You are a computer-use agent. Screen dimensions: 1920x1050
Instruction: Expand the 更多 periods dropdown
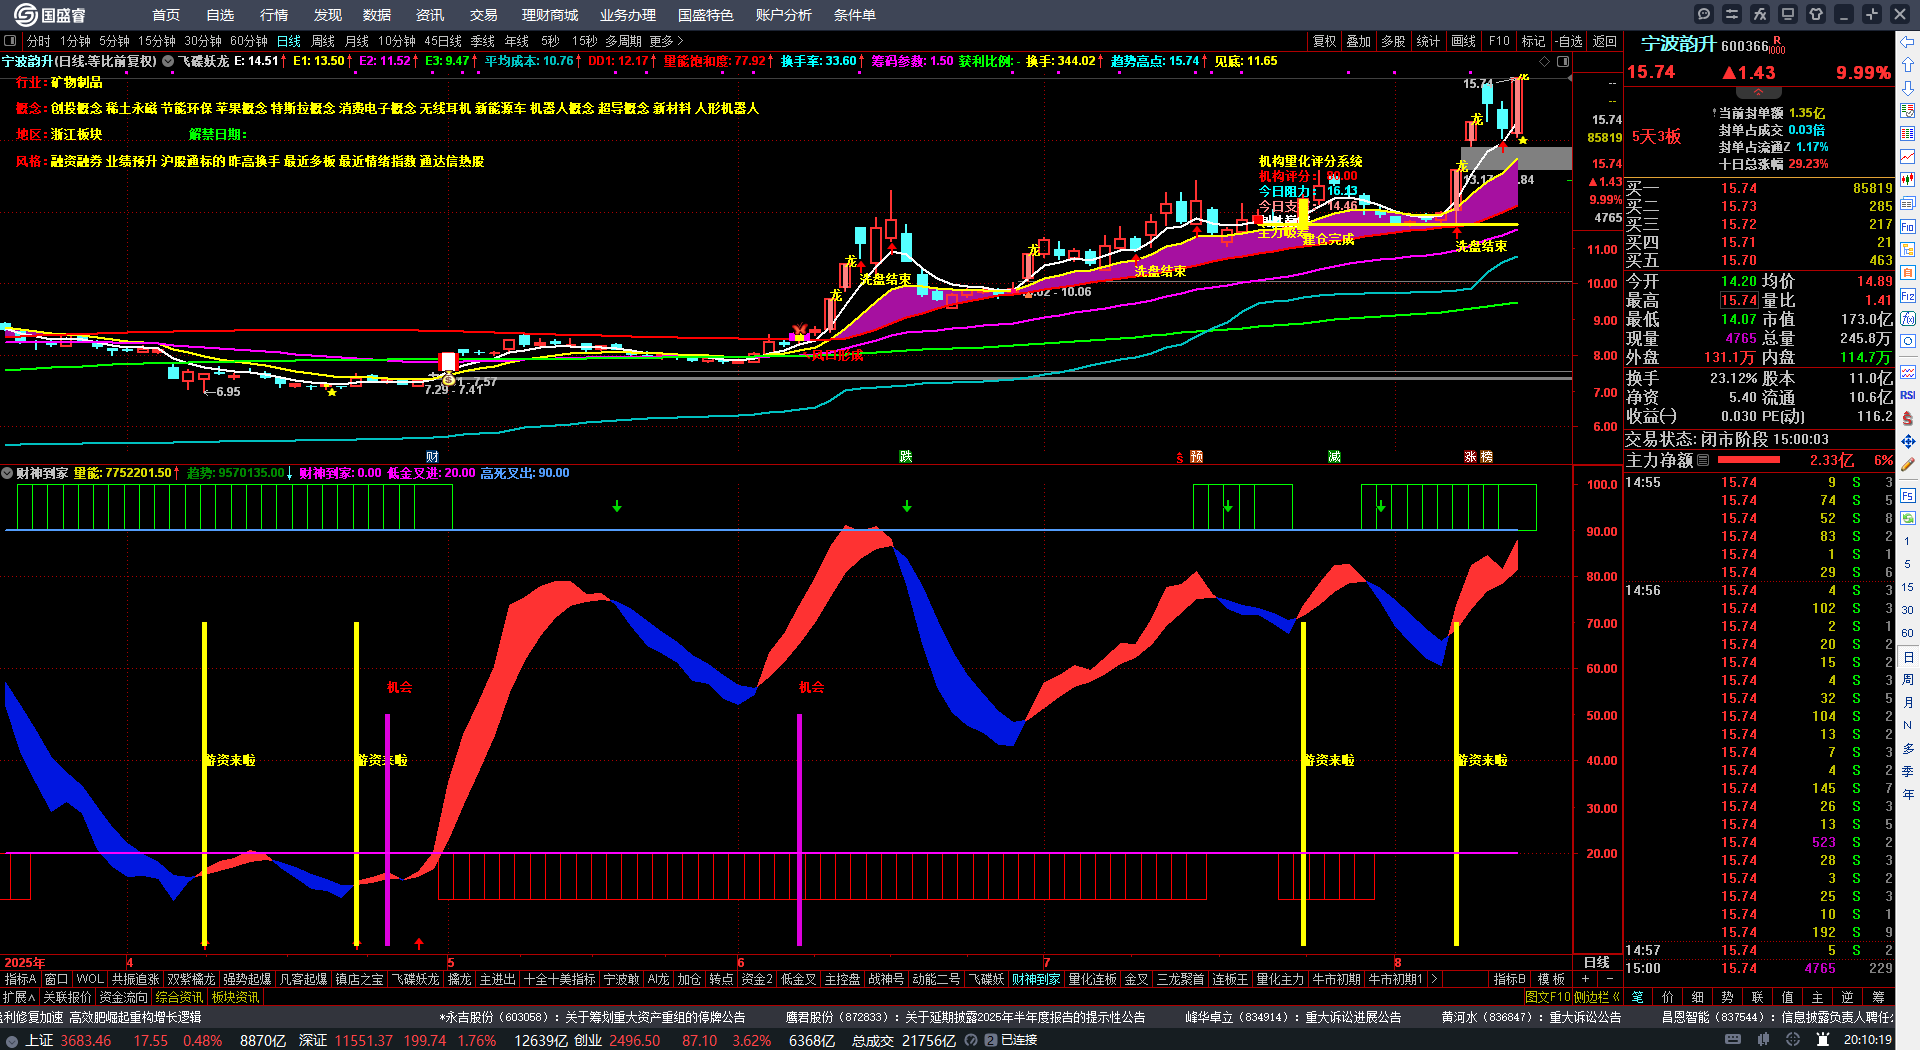667,41
